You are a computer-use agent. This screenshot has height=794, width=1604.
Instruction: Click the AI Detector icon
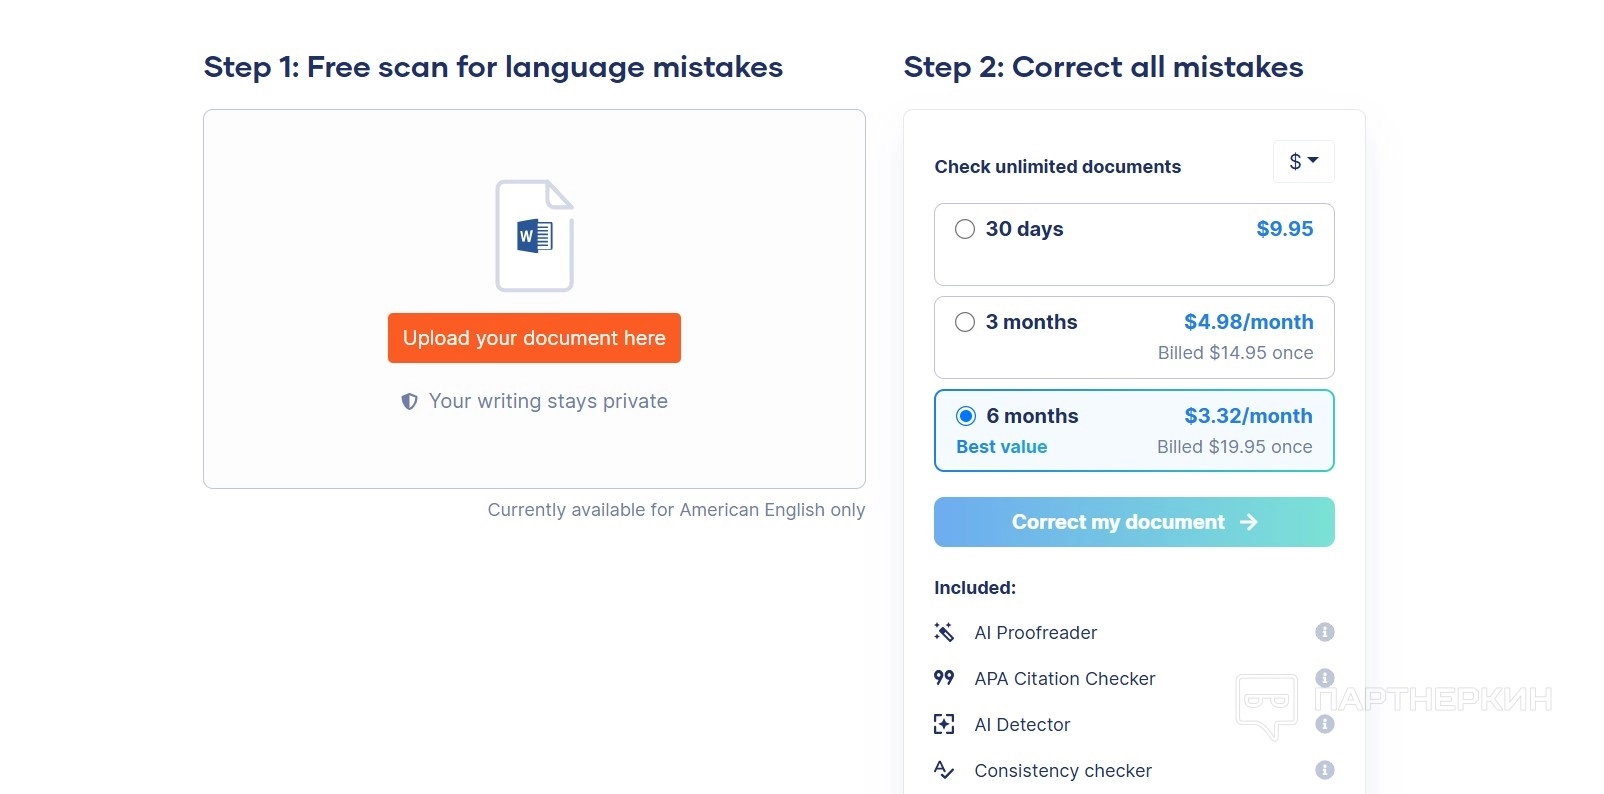point(944,724)
